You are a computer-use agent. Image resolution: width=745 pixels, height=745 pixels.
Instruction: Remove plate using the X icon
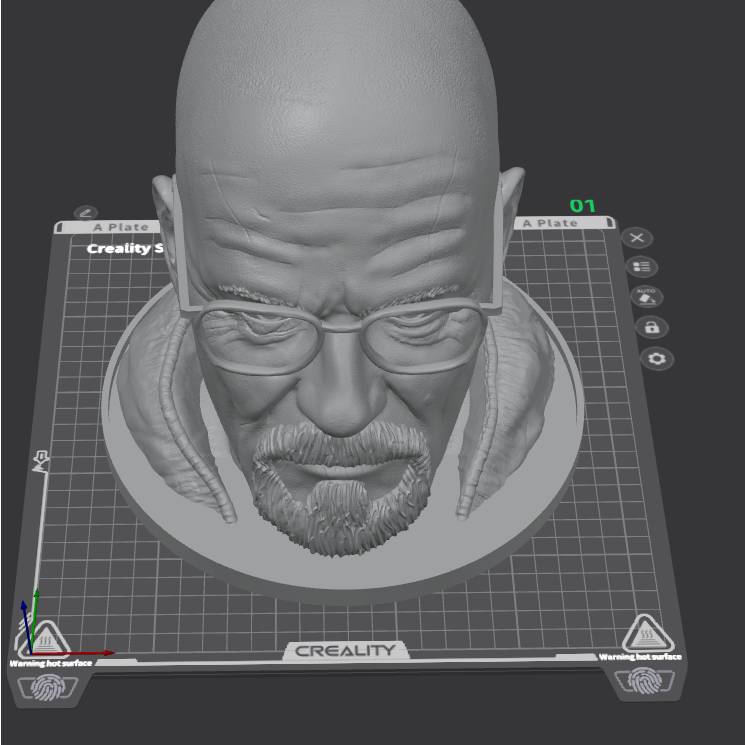pos(637,238)
